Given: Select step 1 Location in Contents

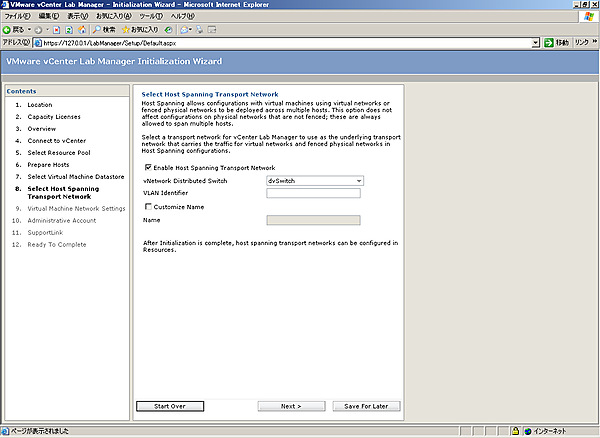Looking at the screenshot, I should pos(40,105).
